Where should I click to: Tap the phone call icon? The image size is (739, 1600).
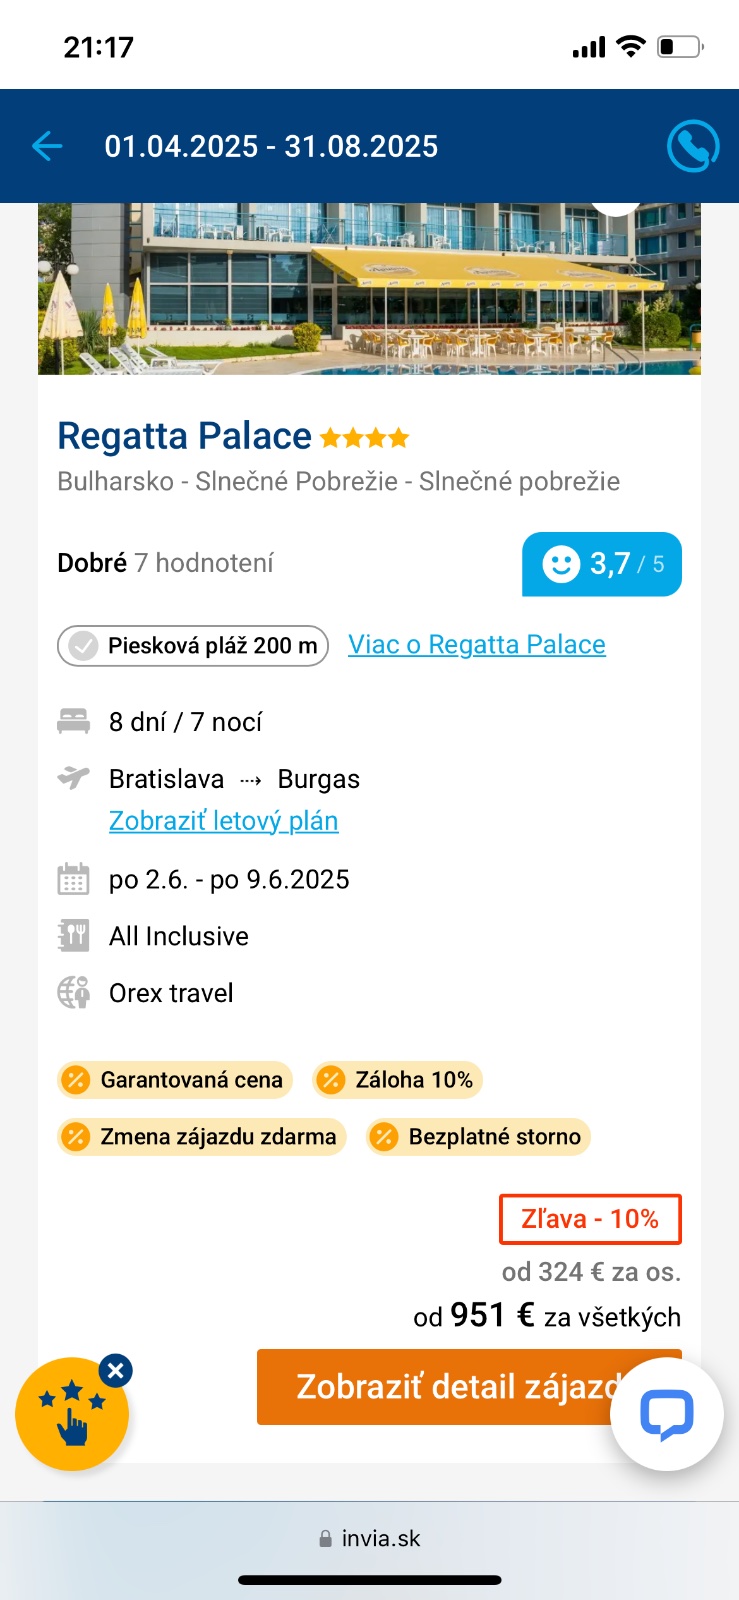click(692, 147)
